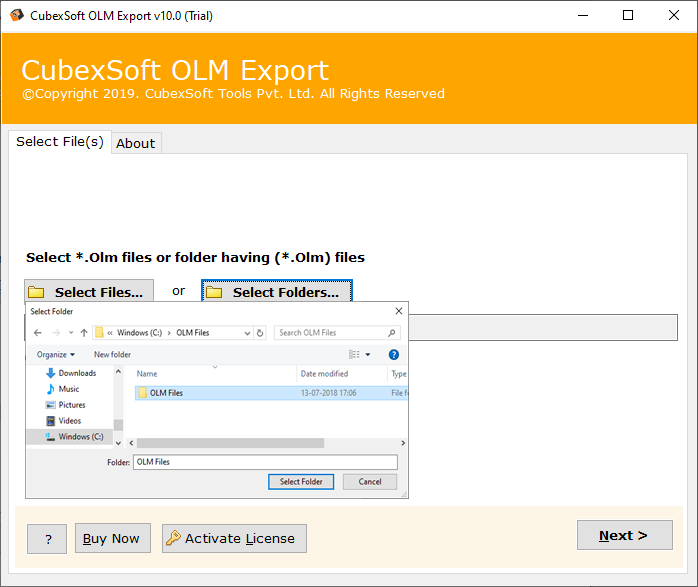Open the address bar path history dropdown
Screen dimensions: 698x587
click(246, 333)
